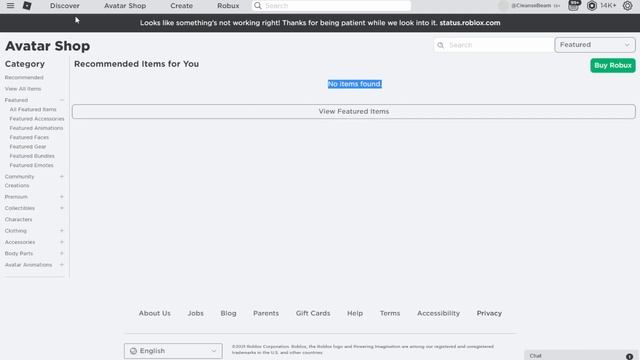The image size is (640, 360).
Task: Click the top search magnifier icon
Action: [x=258, y=6]
